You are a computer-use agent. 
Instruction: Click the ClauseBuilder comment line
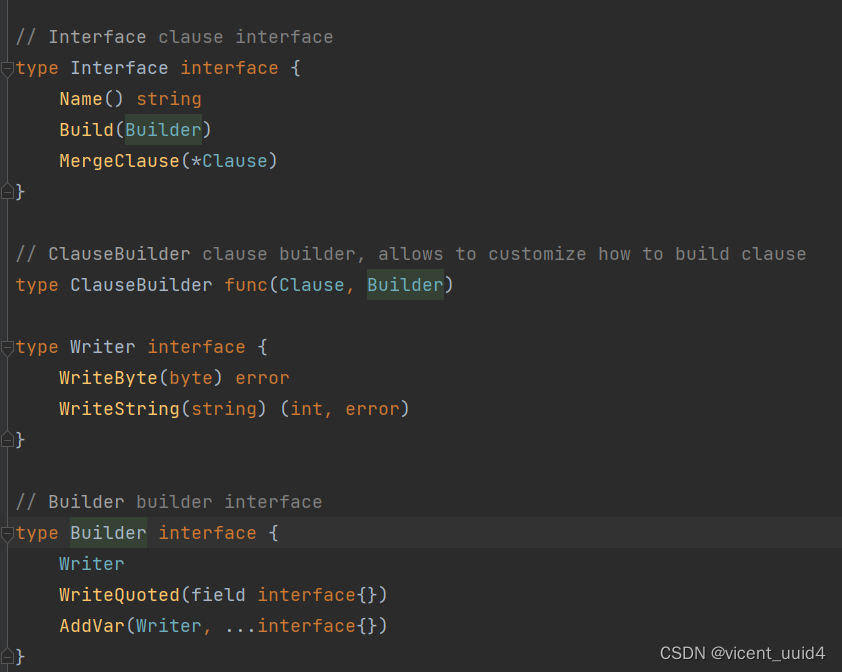(411, 254)
